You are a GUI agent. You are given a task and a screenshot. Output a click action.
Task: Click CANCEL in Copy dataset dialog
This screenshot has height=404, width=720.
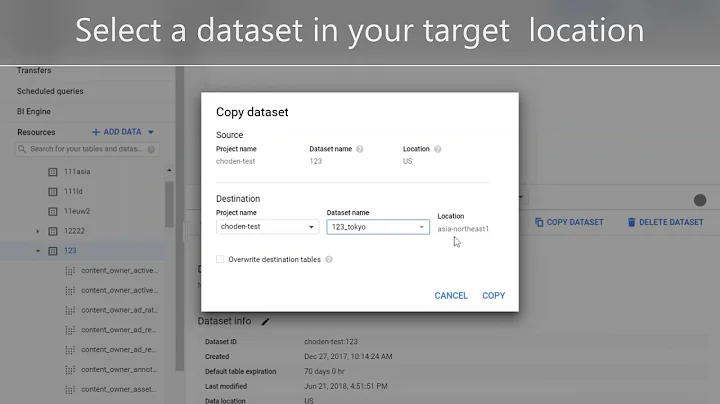(451, 296)
